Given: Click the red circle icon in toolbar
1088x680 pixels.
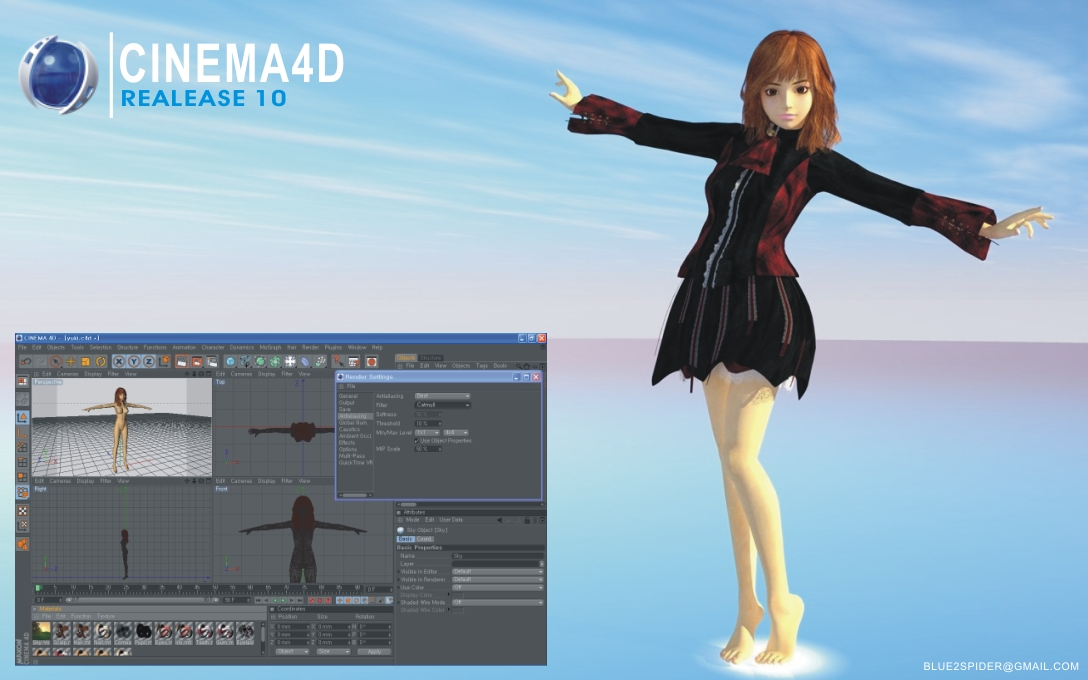Looking at the screenshot, I should tap(372, 362).
